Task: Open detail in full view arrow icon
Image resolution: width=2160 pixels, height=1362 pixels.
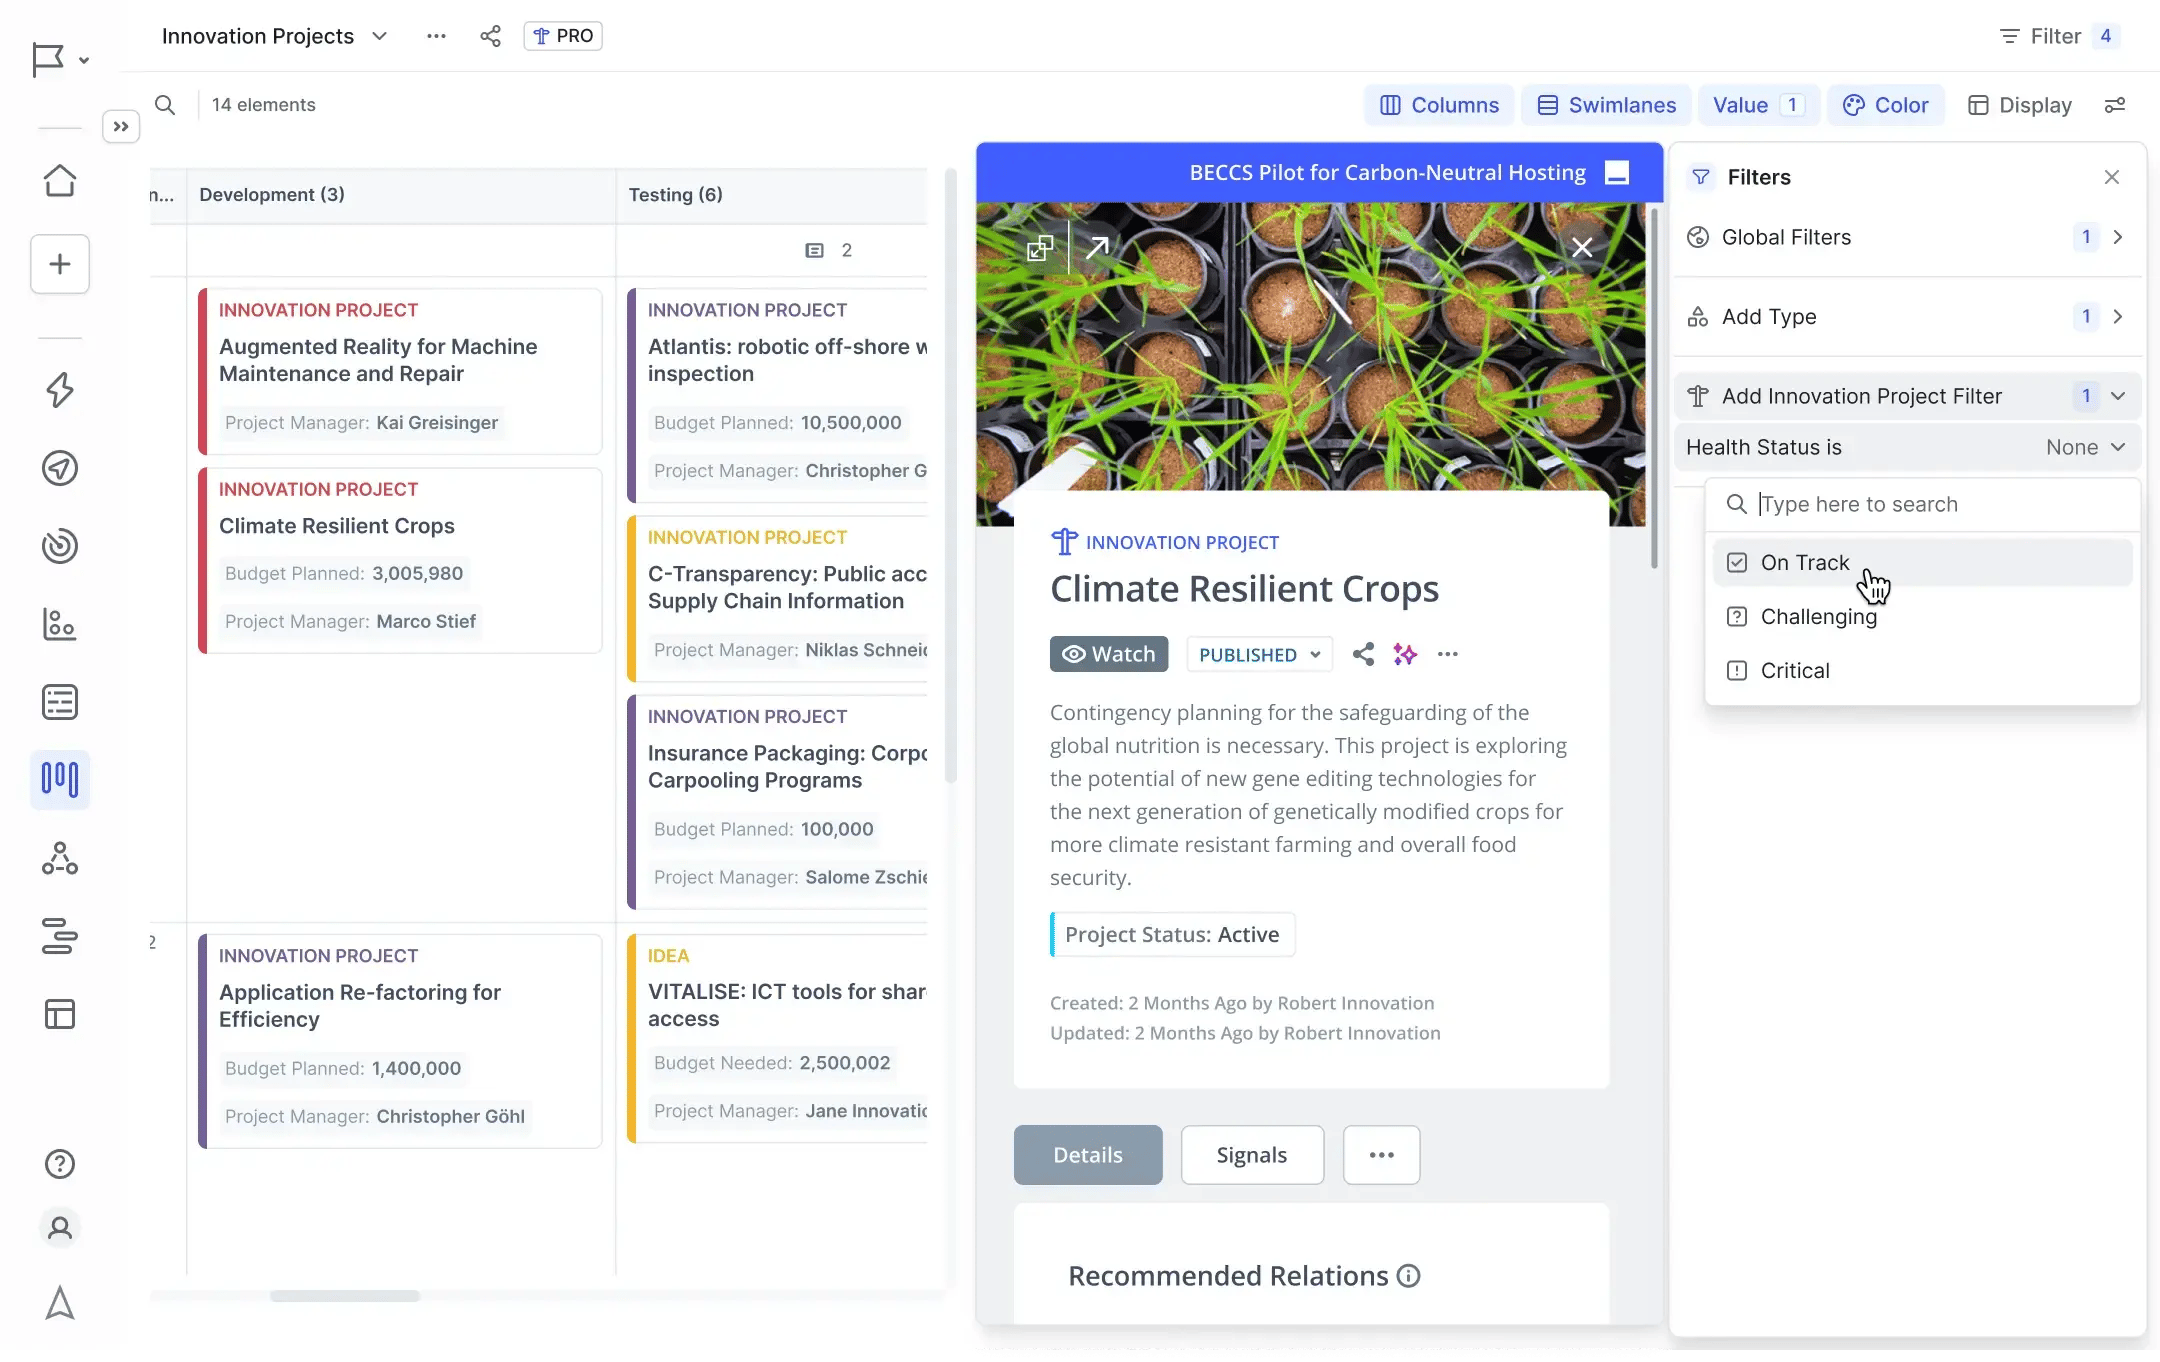Action: coord(1097,247)
